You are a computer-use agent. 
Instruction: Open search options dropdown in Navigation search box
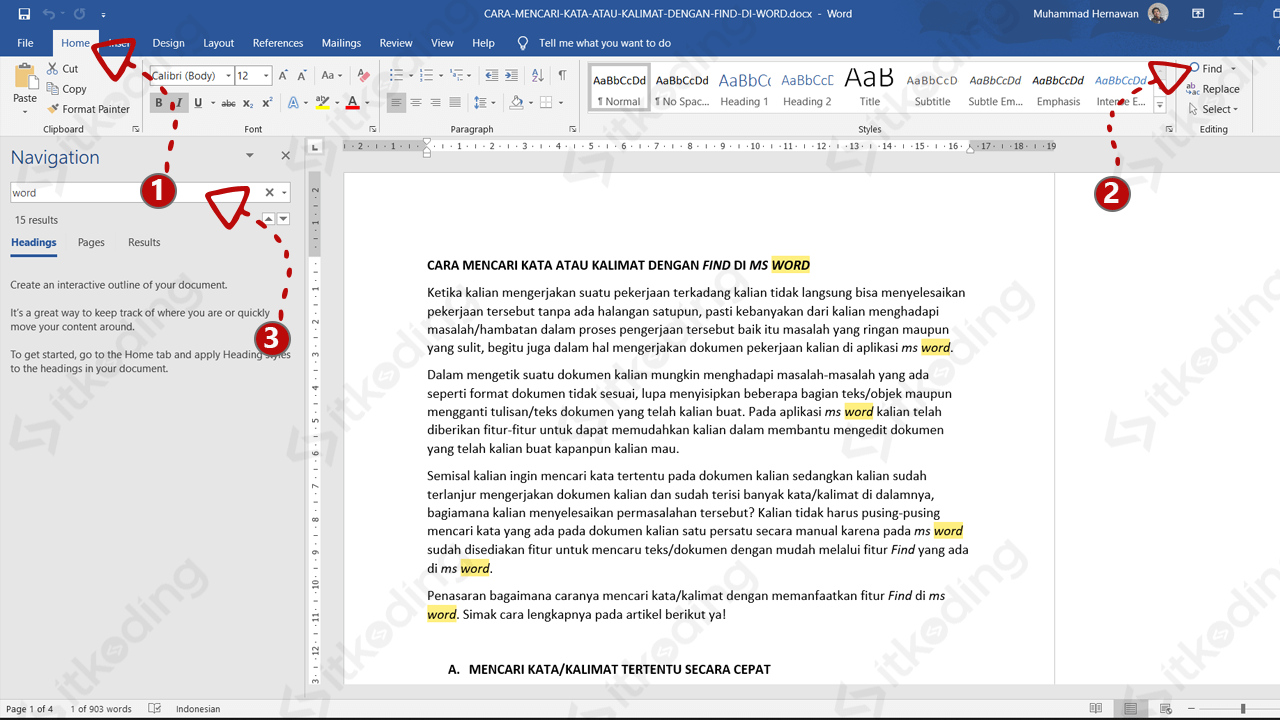tap(284, 193)
